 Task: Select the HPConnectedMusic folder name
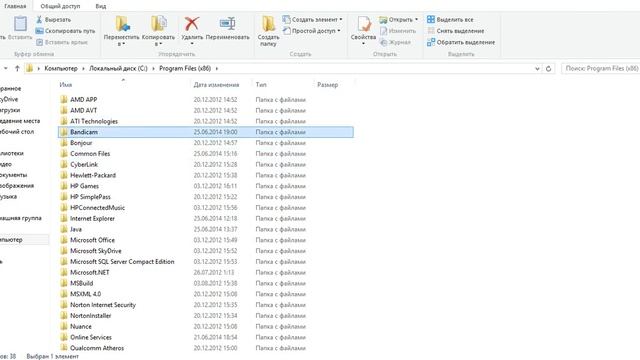(98, 207)
